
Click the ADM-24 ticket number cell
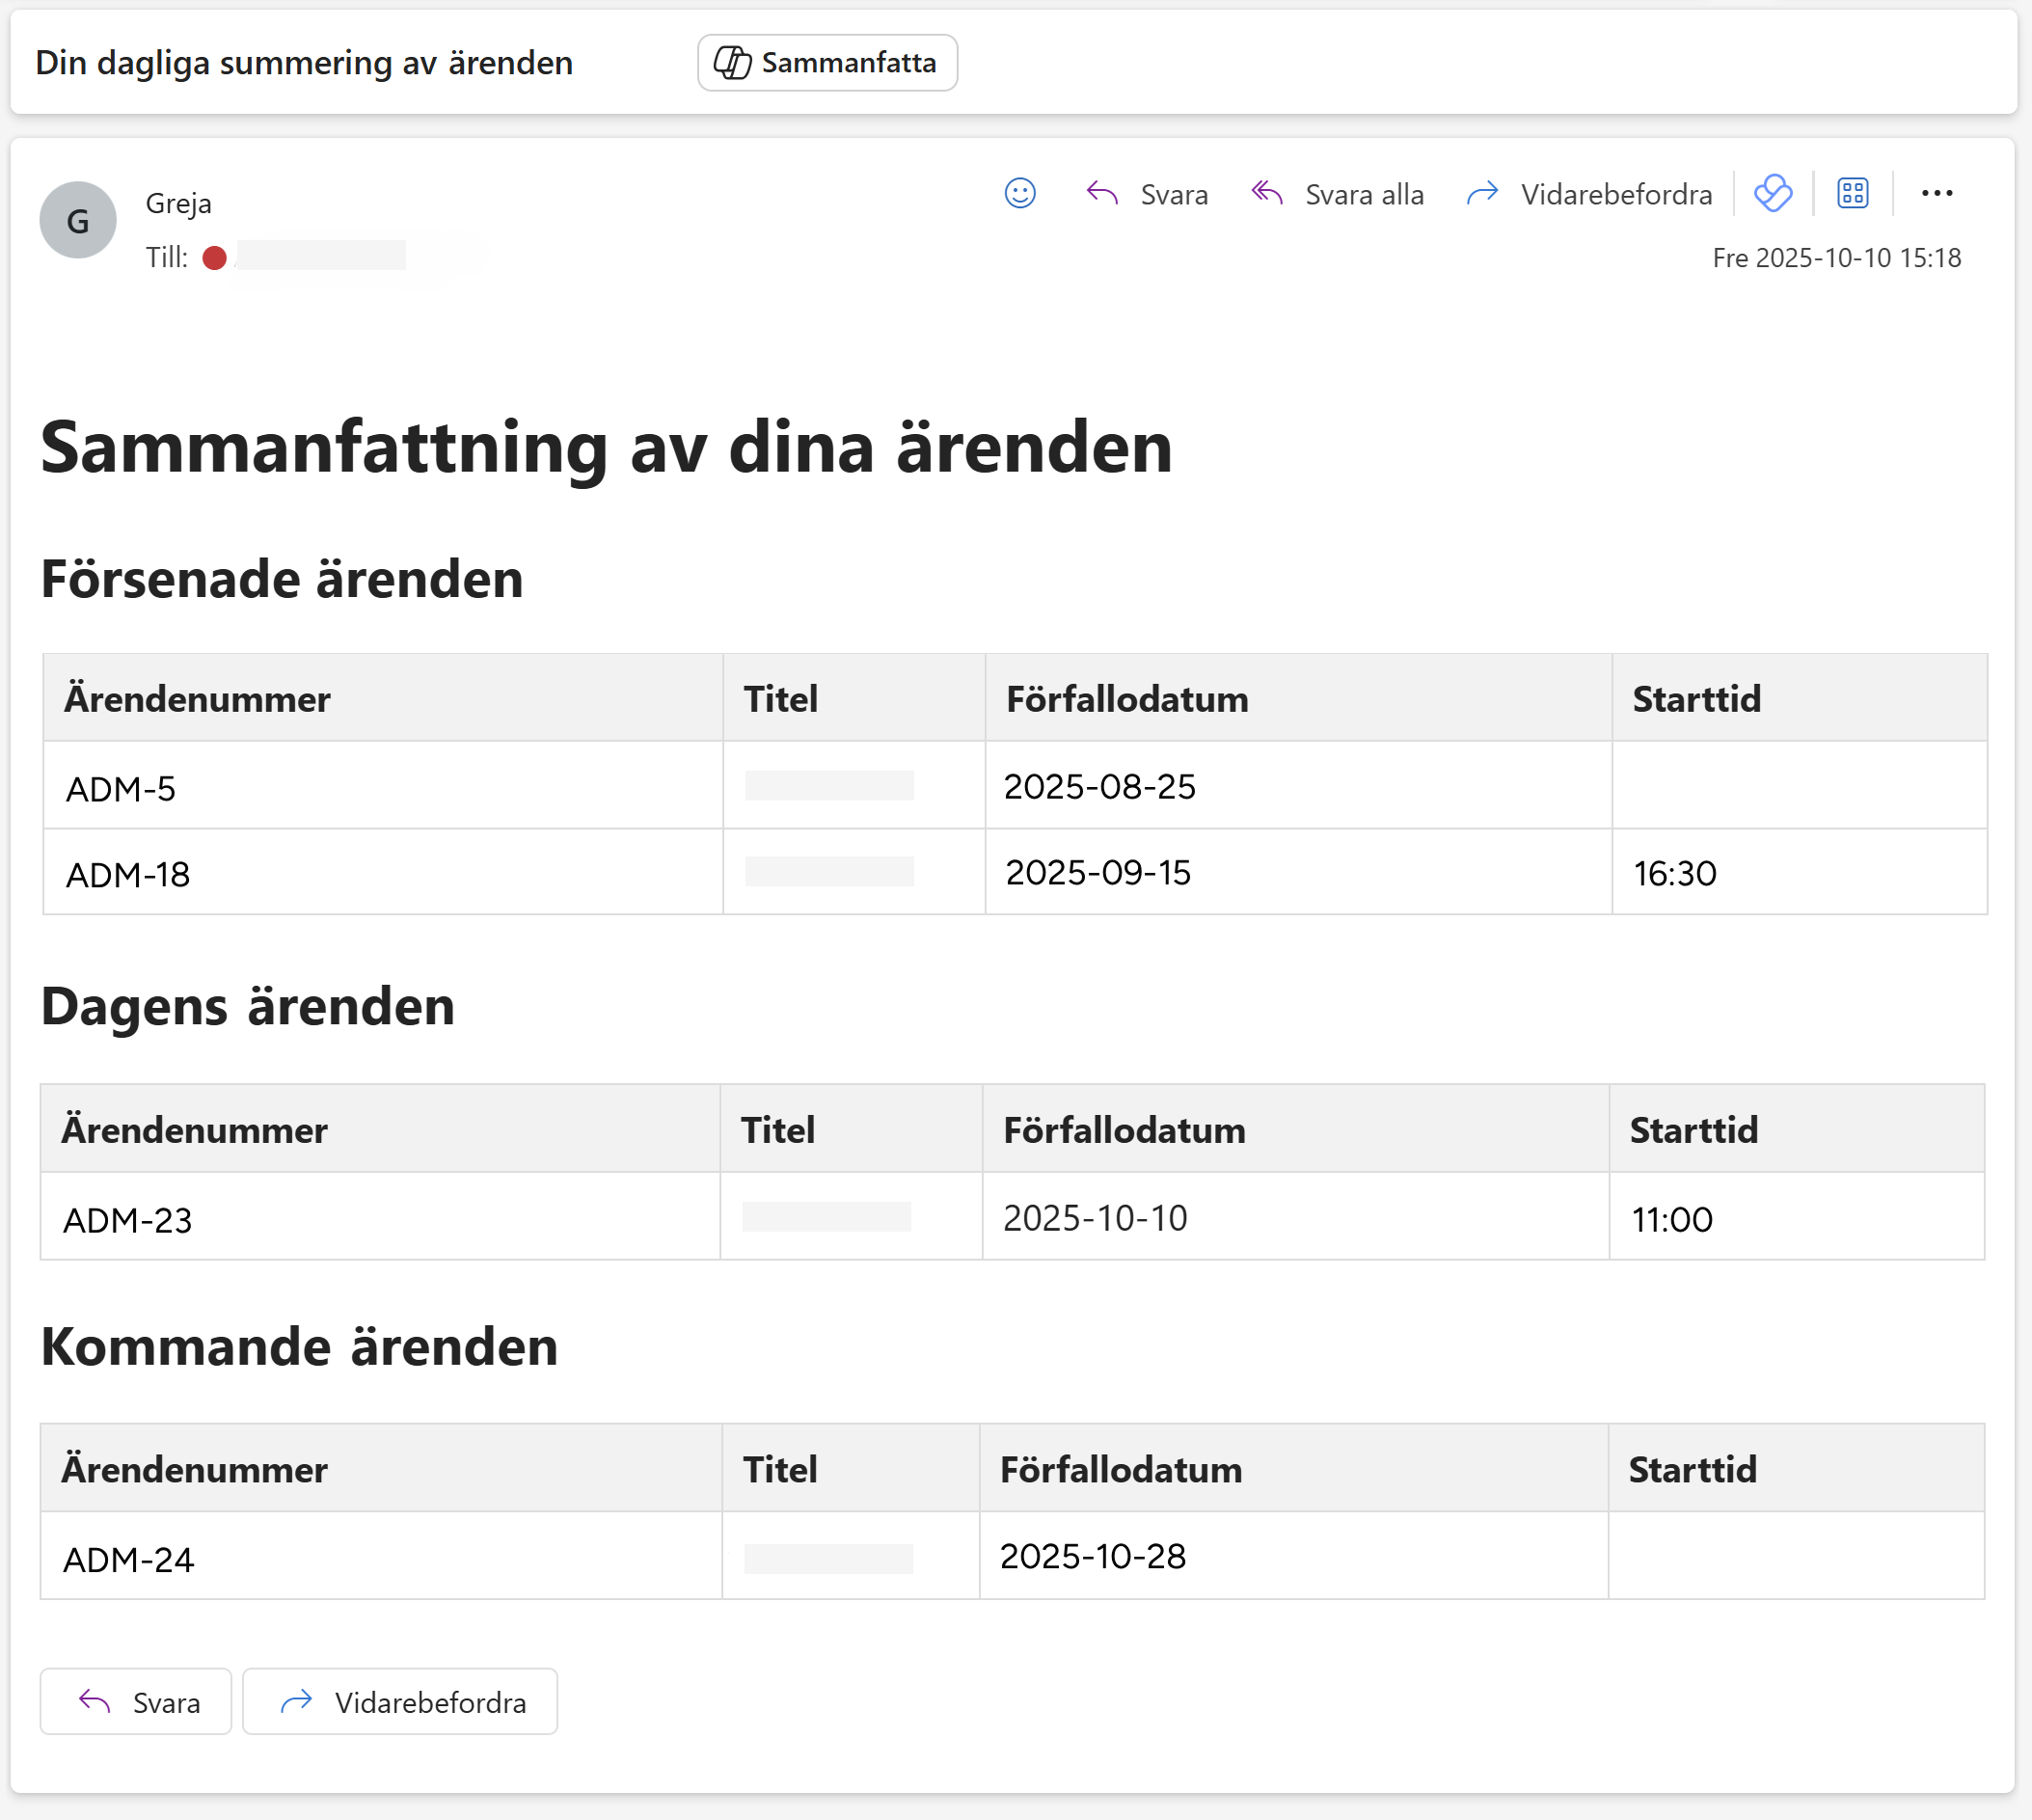pyautogui.click(x=128, y=1560)
